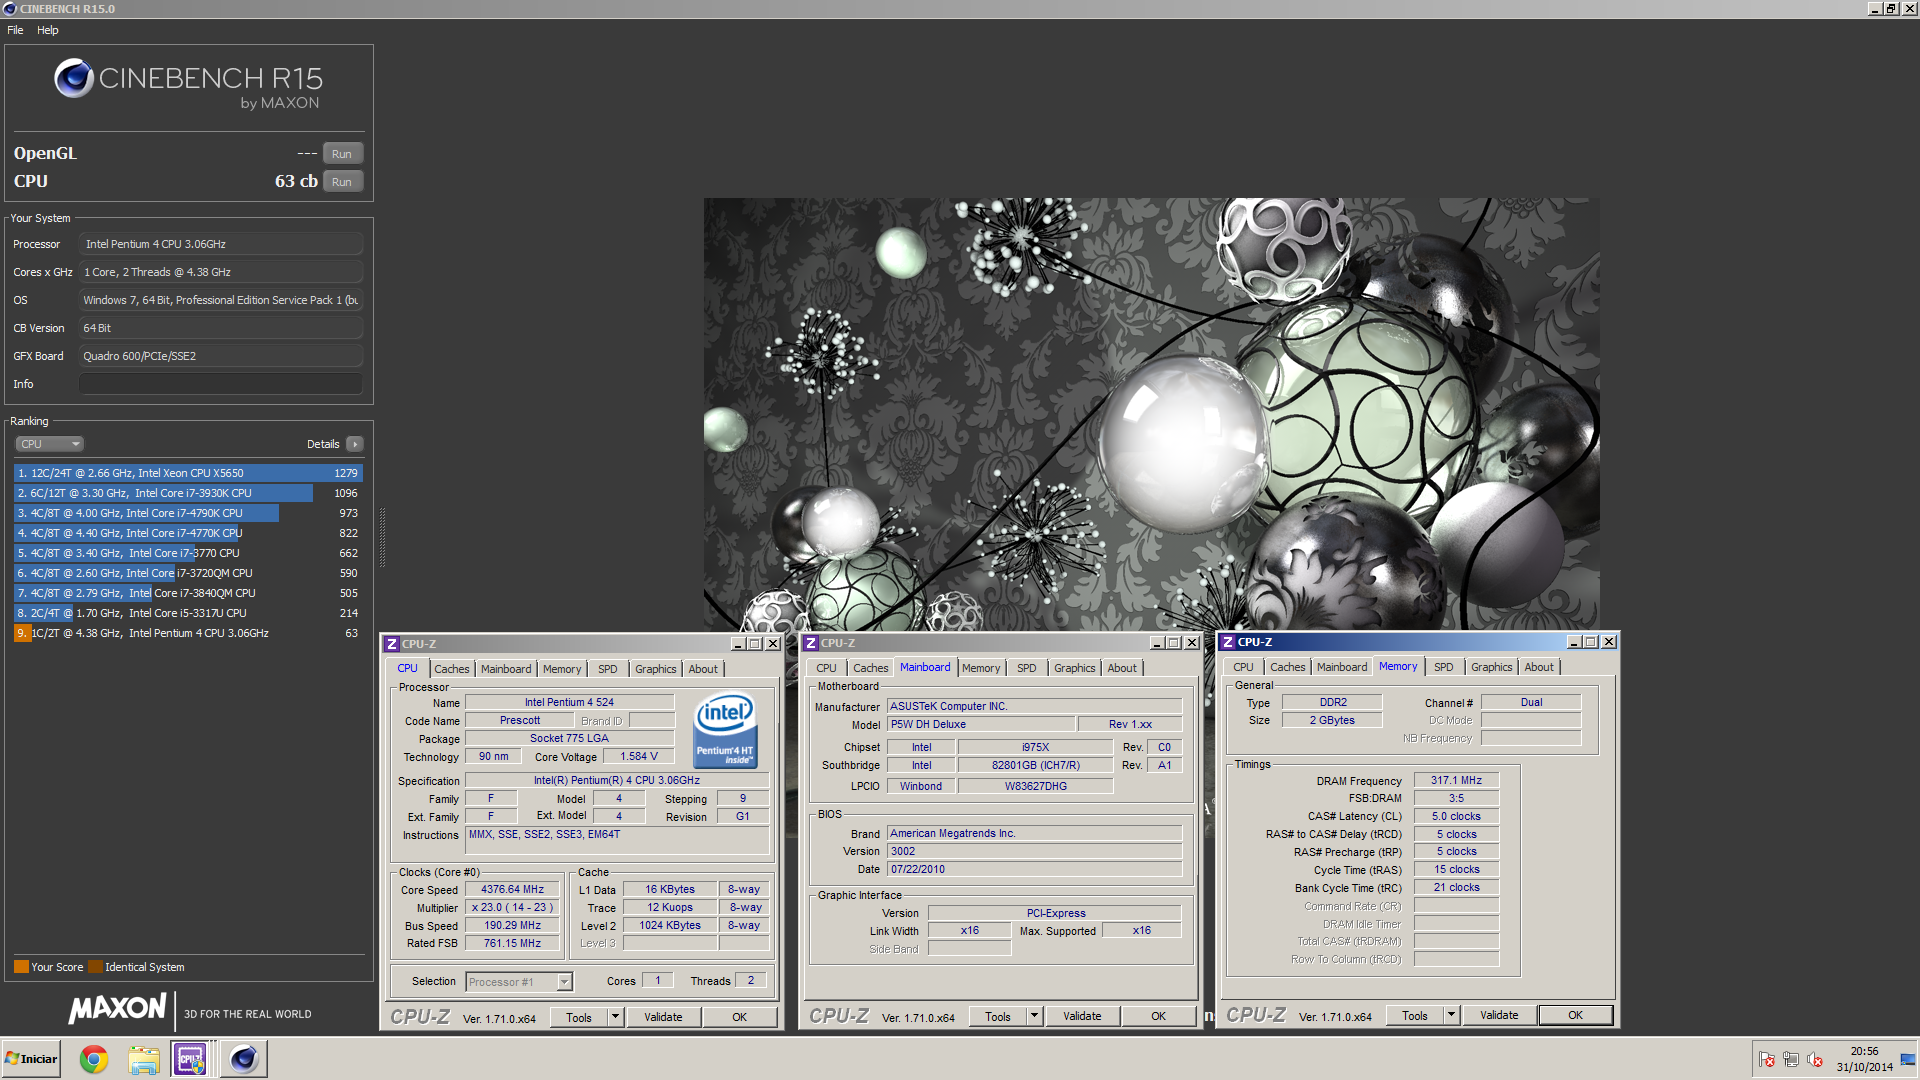
Task: Click the Processor field in Your System
Action: point(221,244)
